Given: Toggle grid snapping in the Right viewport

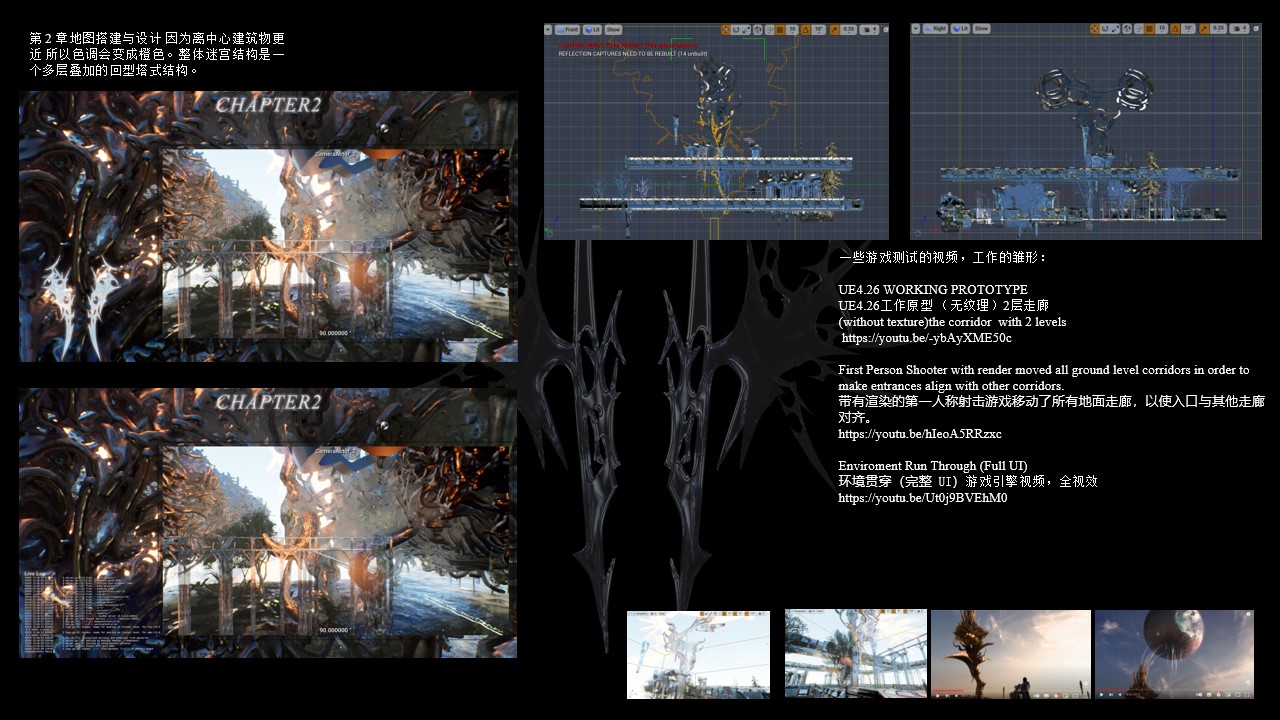Looking at the screenshot, I should click(1149, 29).
